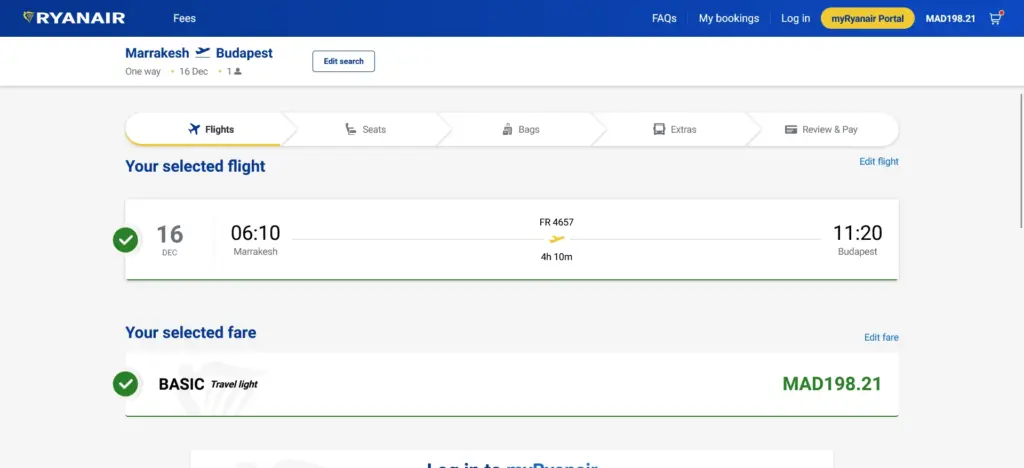
Task: Click the Your selected flight heading
Action: click(195, 166)
